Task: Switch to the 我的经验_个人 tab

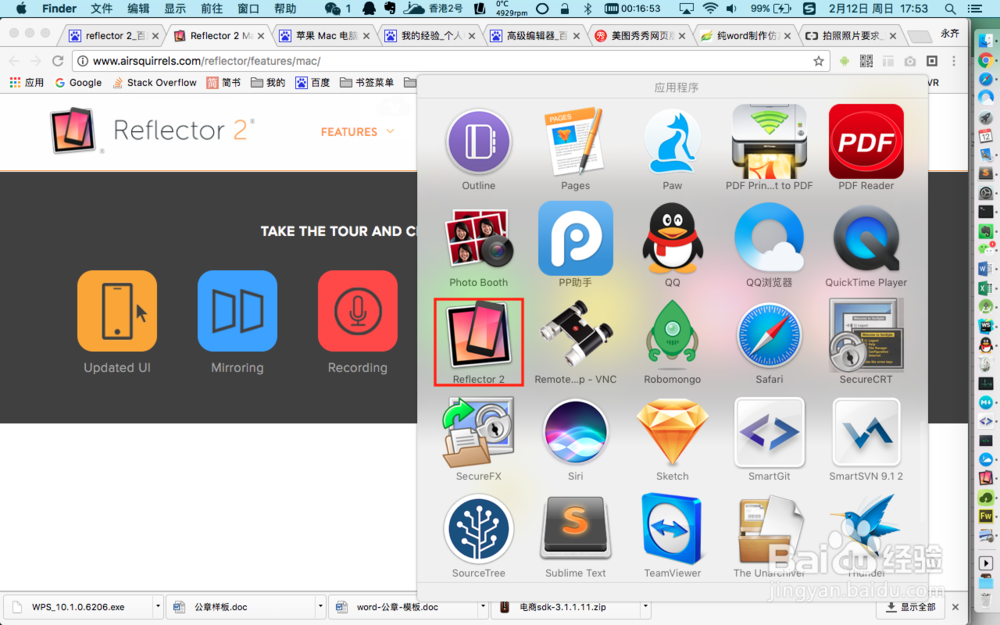Action: [x=430, y=36]
